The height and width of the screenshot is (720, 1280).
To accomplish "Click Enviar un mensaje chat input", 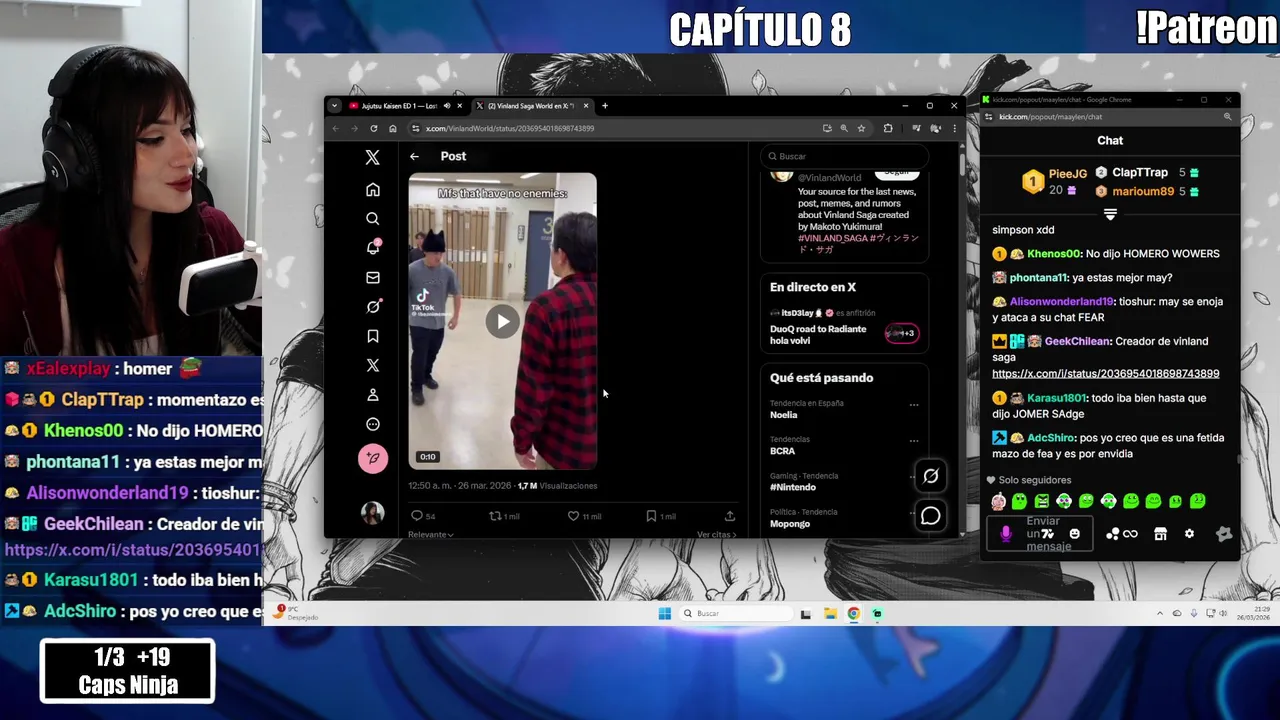I will click(1042, 534).
